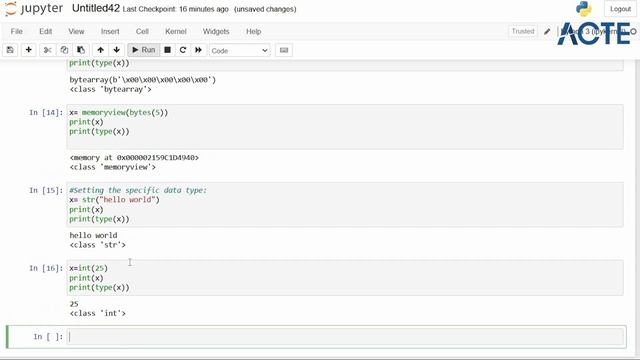
Task: Restart kernel and run all cells icon
Action: 198,50
